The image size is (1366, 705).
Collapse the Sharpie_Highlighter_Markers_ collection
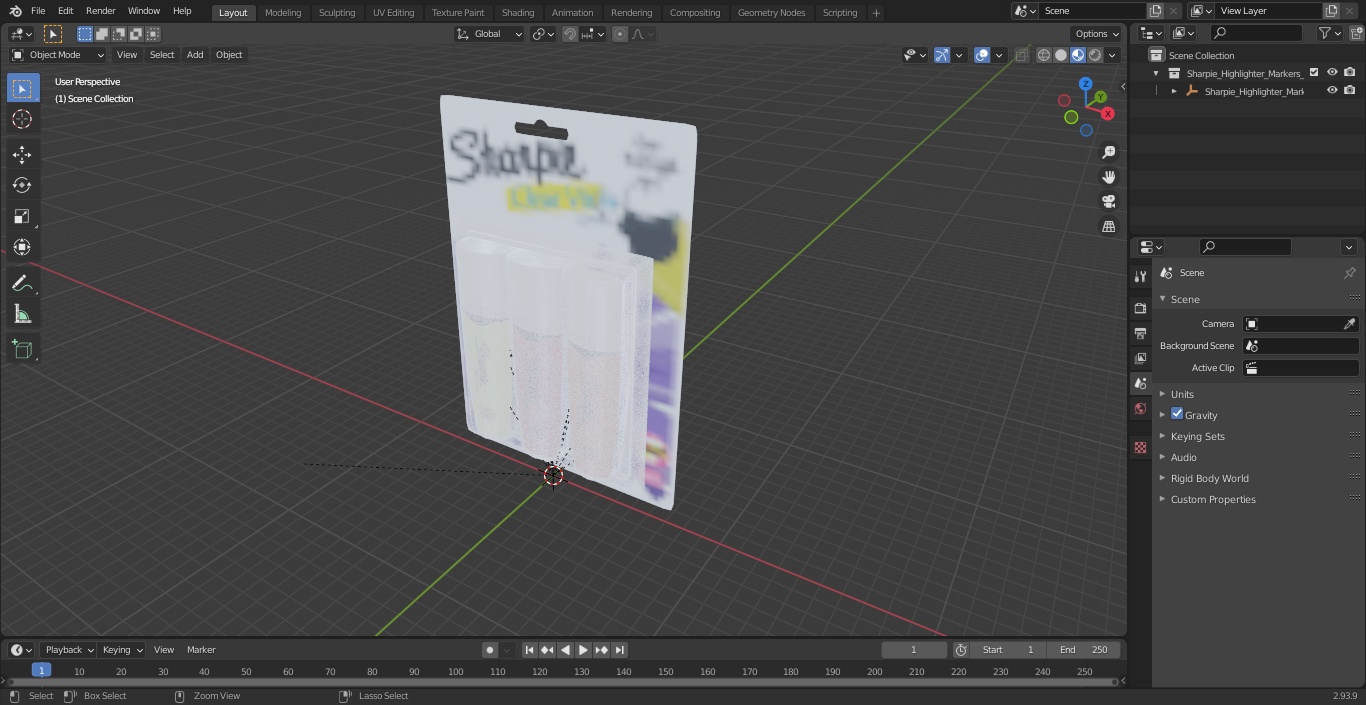pos(1156,73)
